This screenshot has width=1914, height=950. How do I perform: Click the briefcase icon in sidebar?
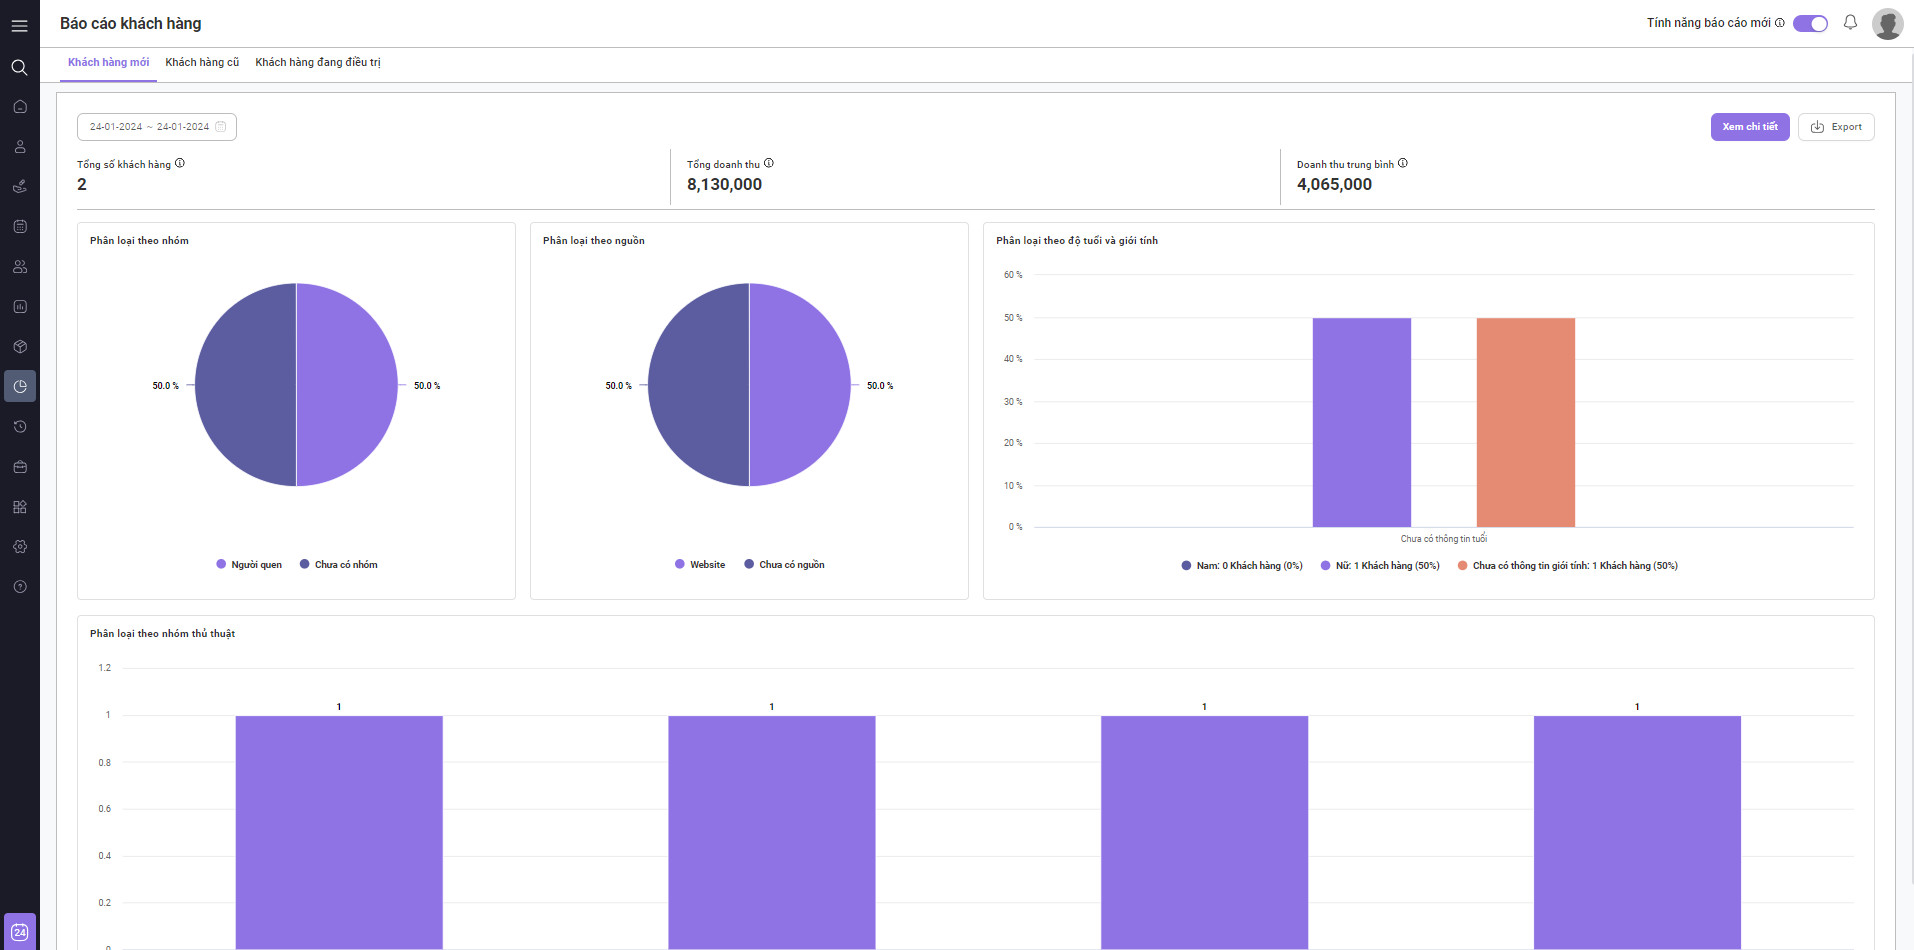tap(19, 467)
